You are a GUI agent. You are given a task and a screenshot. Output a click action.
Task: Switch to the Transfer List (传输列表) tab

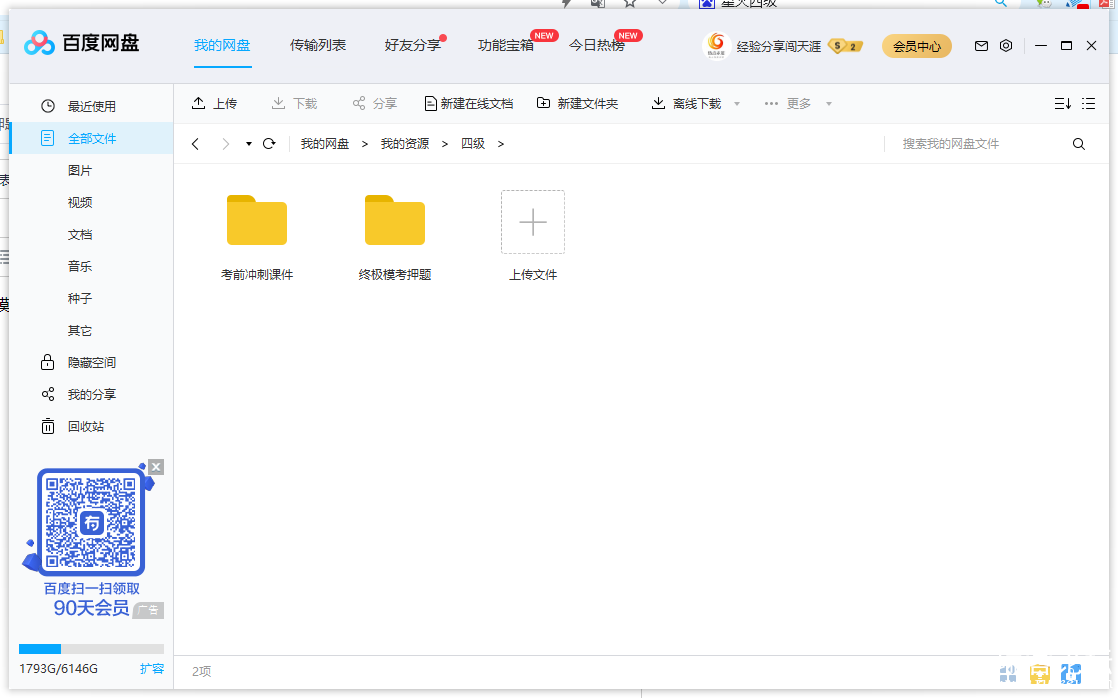coord(318,45)
